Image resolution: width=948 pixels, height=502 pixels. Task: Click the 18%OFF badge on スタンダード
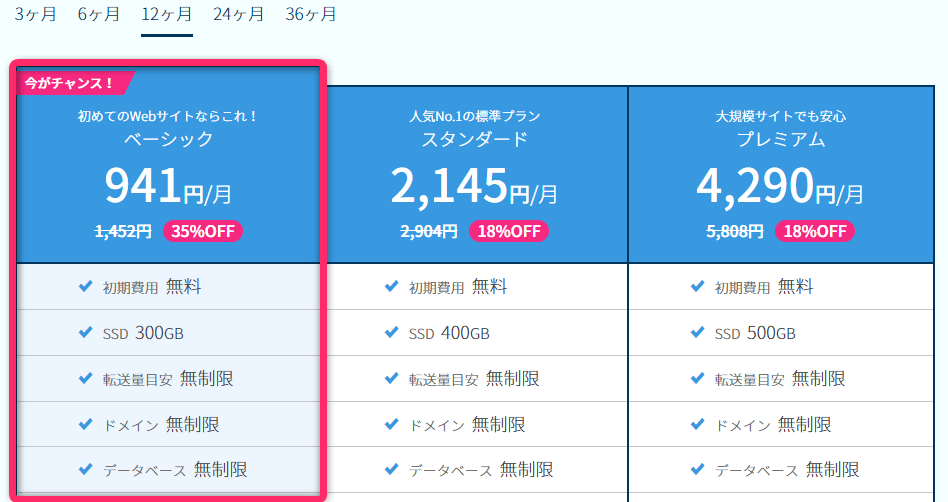[509, 231]
